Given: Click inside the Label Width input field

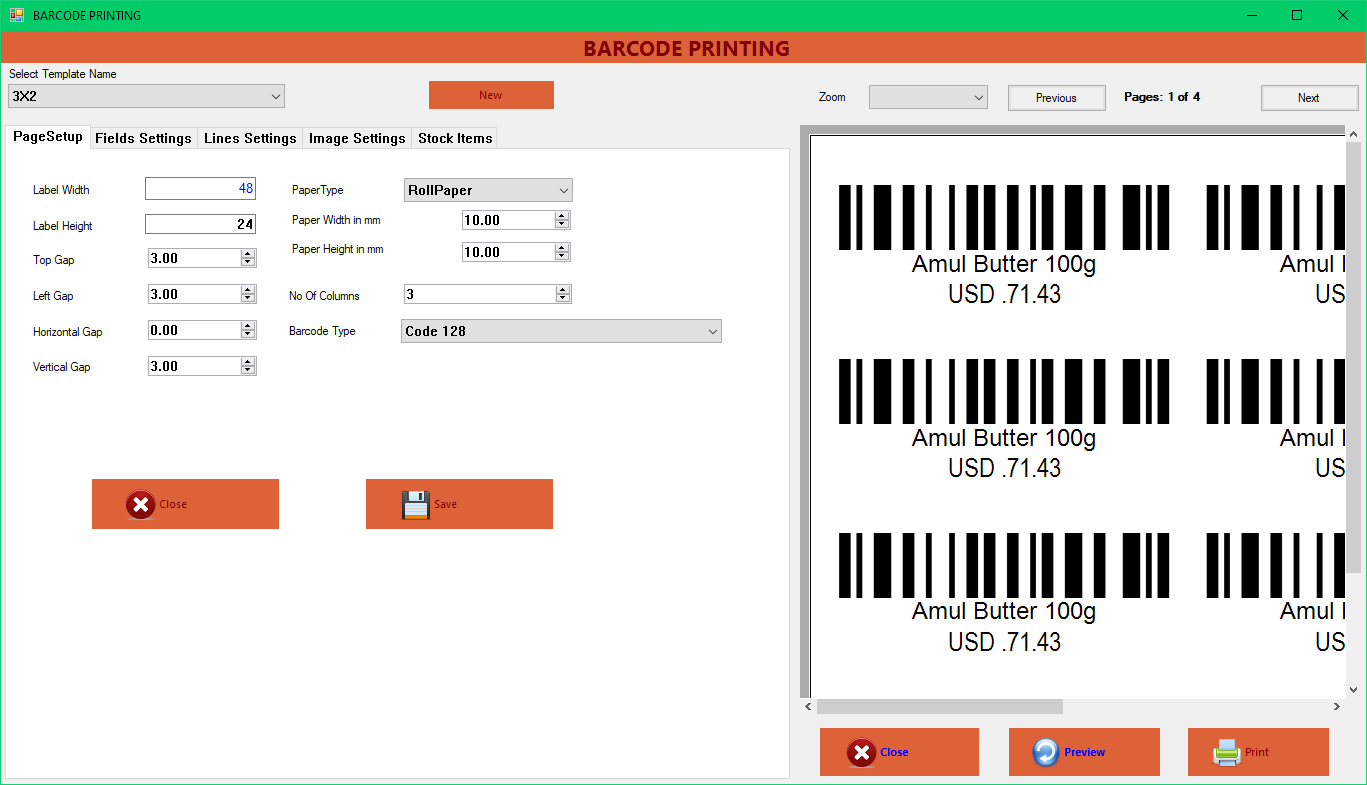Looking at the screenshot, I should [x=200, y=188].
